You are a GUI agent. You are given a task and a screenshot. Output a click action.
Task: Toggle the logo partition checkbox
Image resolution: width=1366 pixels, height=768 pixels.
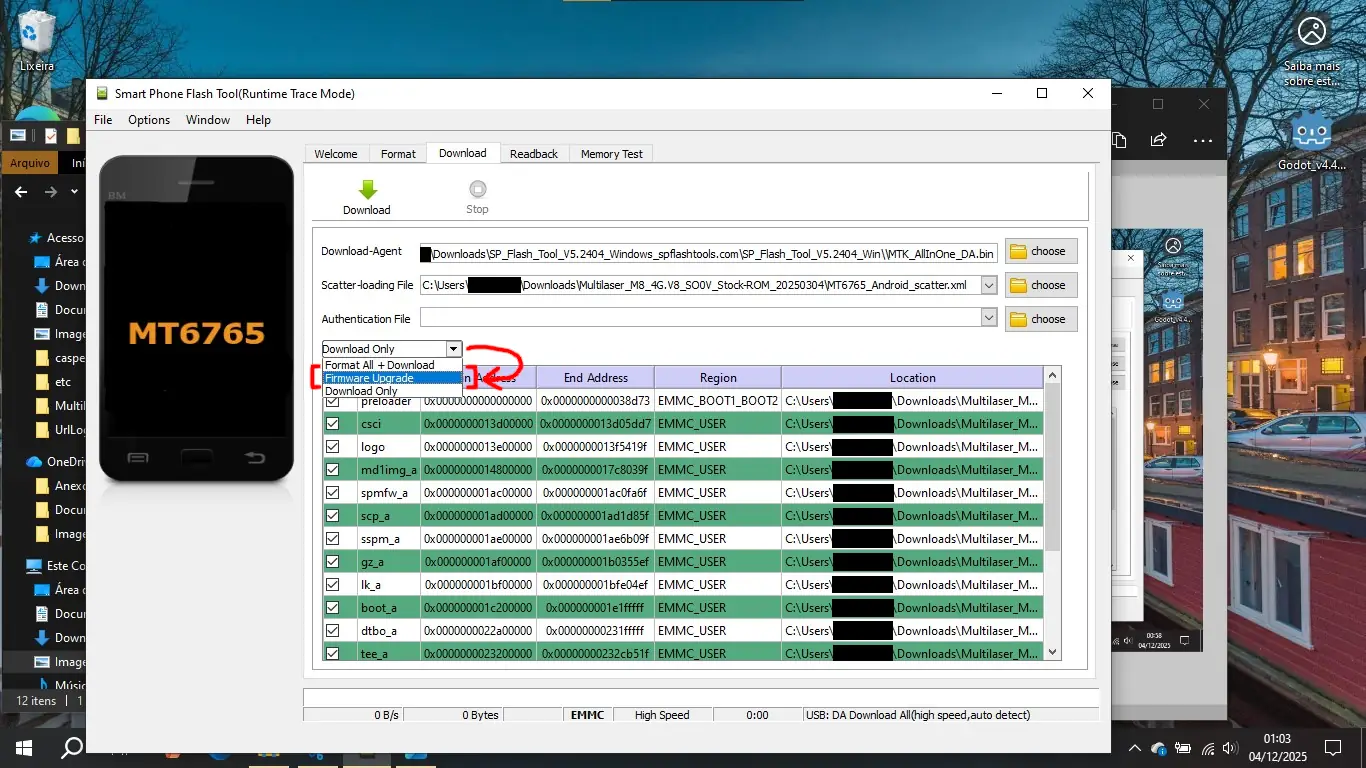(333, 447)
